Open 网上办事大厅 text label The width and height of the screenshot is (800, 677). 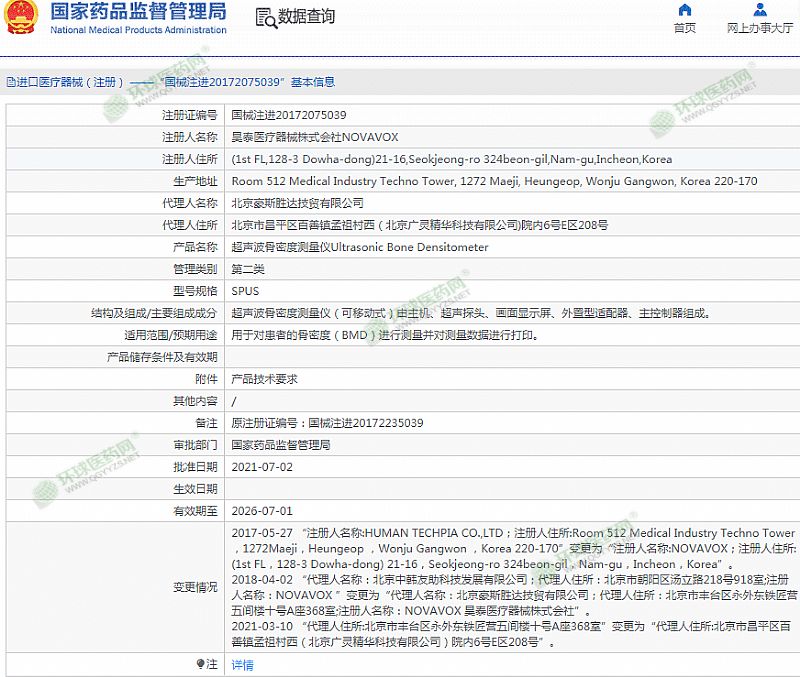pos(760,28)
